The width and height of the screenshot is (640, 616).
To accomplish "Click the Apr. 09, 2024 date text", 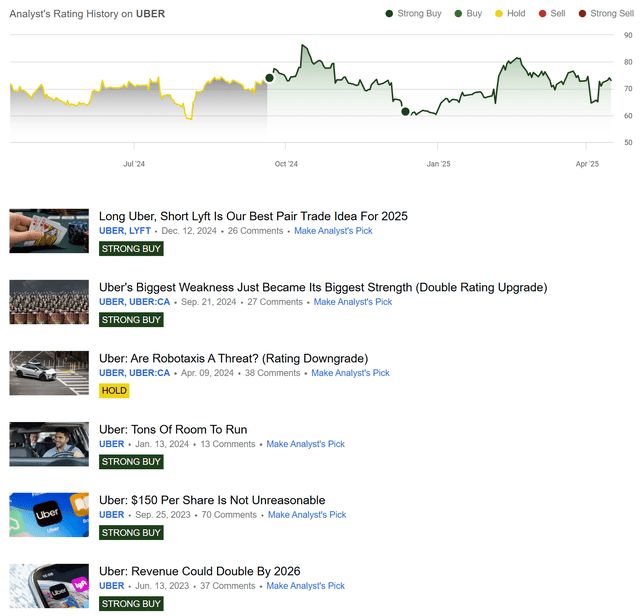I will point(207,373).
